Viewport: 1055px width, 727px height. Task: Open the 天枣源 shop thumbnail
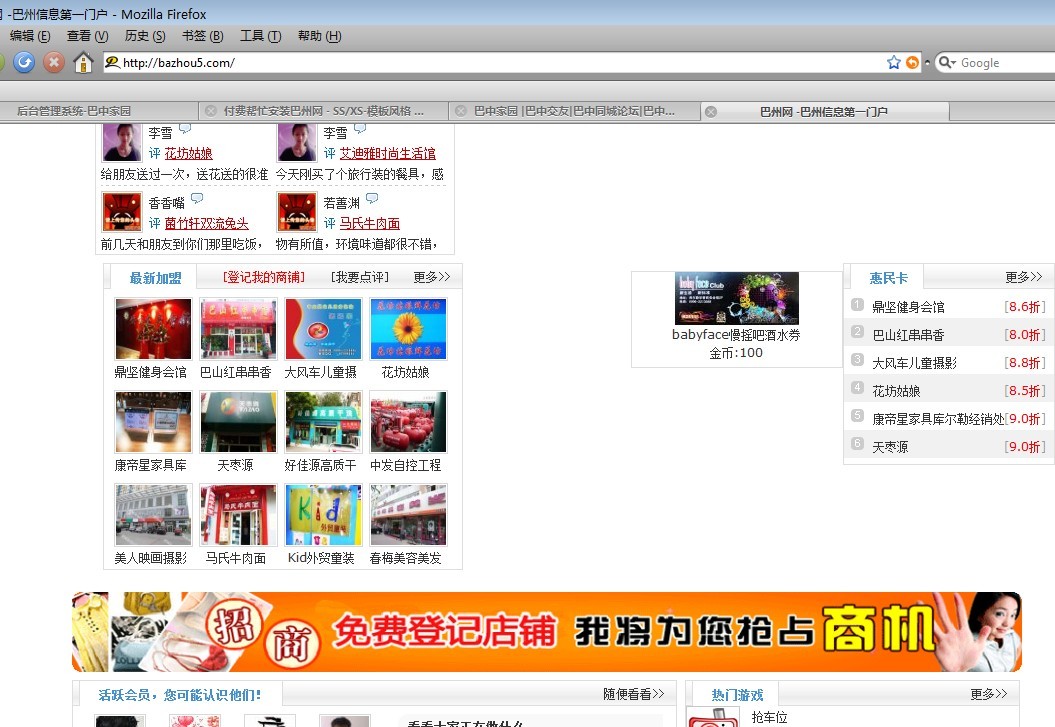[238, 422]
